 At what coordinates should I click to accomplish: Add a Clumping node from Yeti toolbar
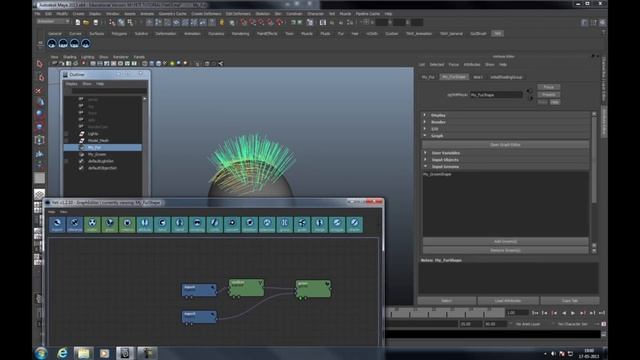[x=197, y=224]
